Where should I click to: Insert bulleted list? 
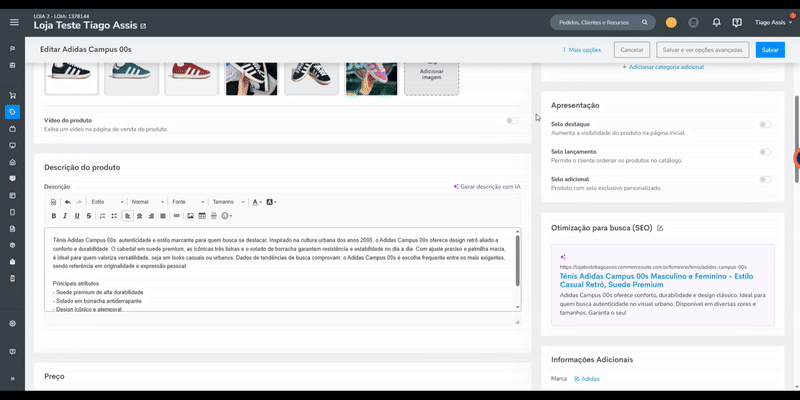click(114, 216)
